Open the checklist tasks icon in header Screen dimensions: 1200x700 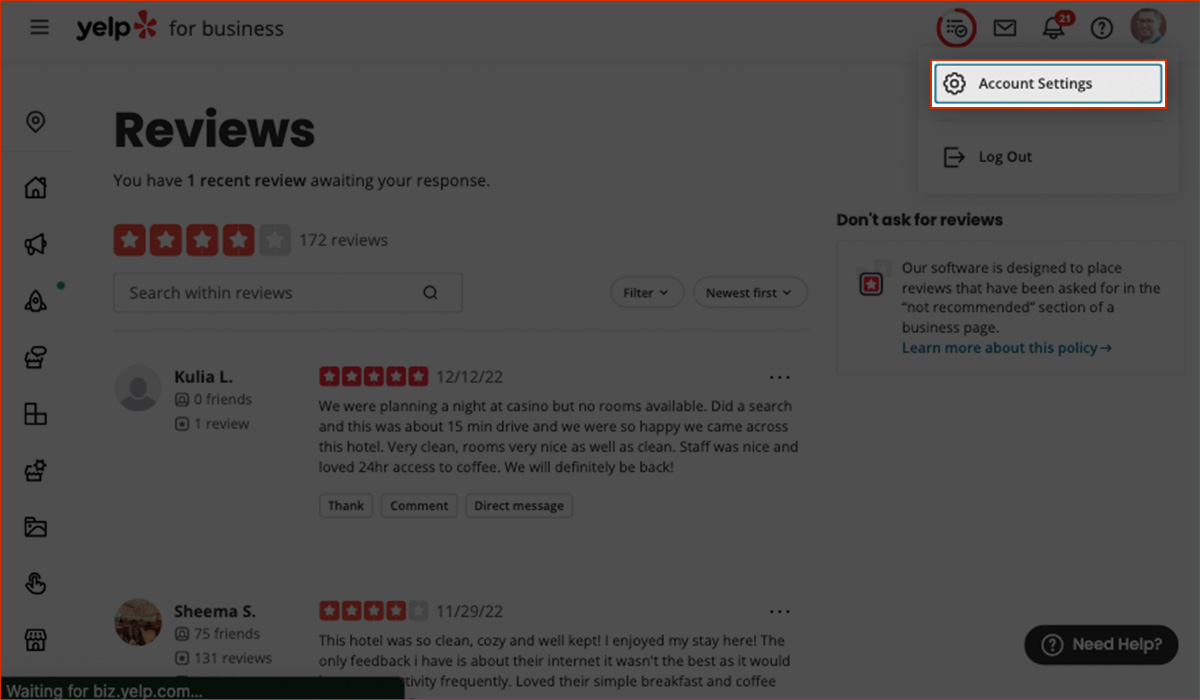pyautogui.click(x=956, y=28)
